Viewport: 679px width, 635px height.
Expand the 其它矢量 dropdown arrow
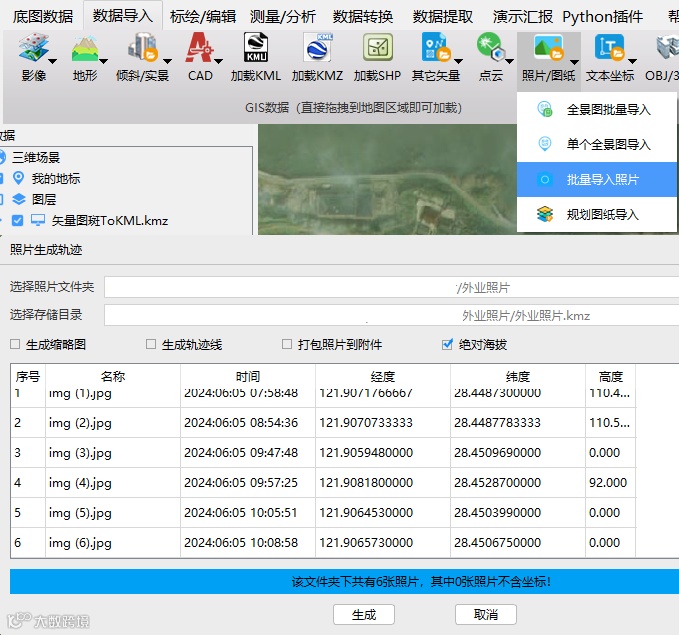point(459,62)
